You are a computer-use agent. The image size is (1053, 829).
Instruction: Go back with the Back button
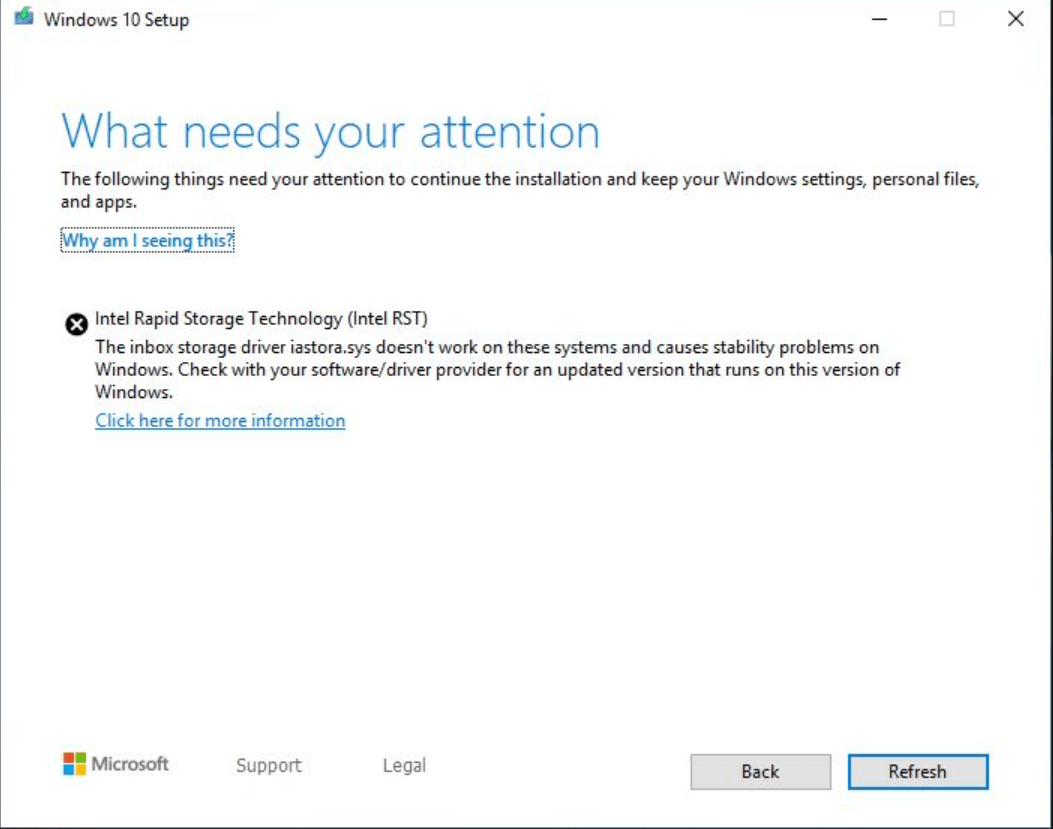(x=760, y=772)
